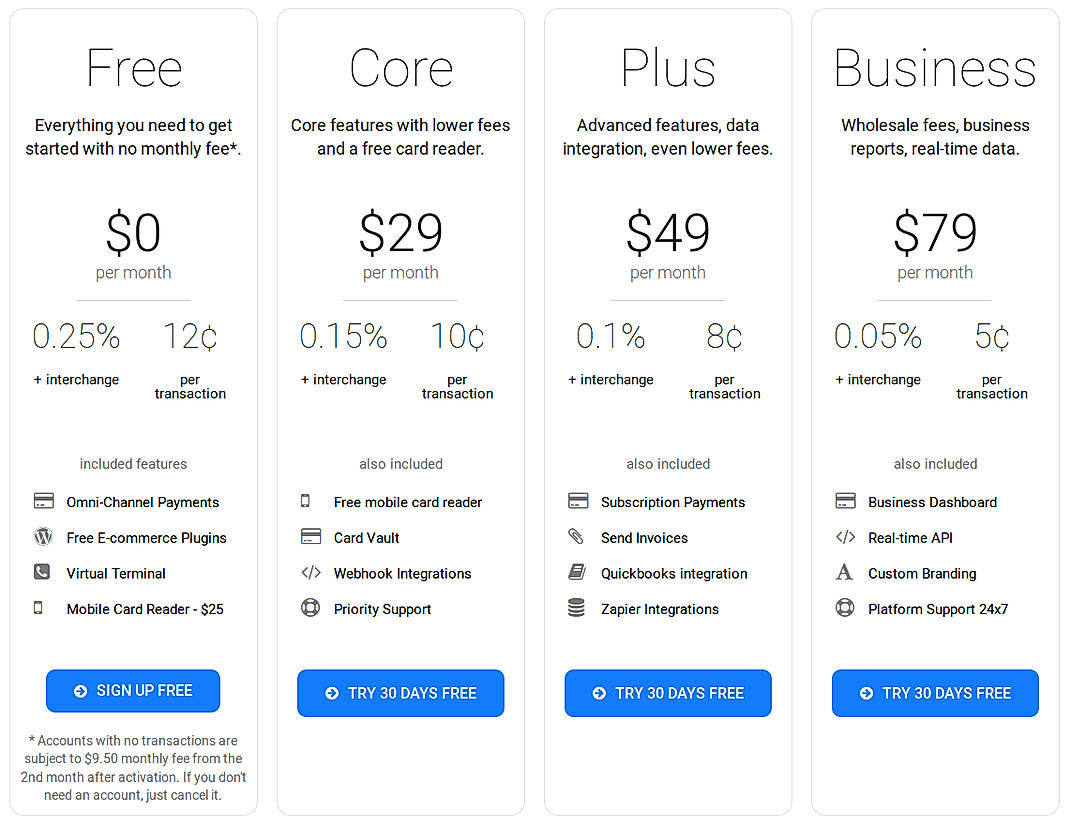Viewport: 1070px width, 824px height.
Task: Click the Card Vault feature label
Action: click(366, 538)
